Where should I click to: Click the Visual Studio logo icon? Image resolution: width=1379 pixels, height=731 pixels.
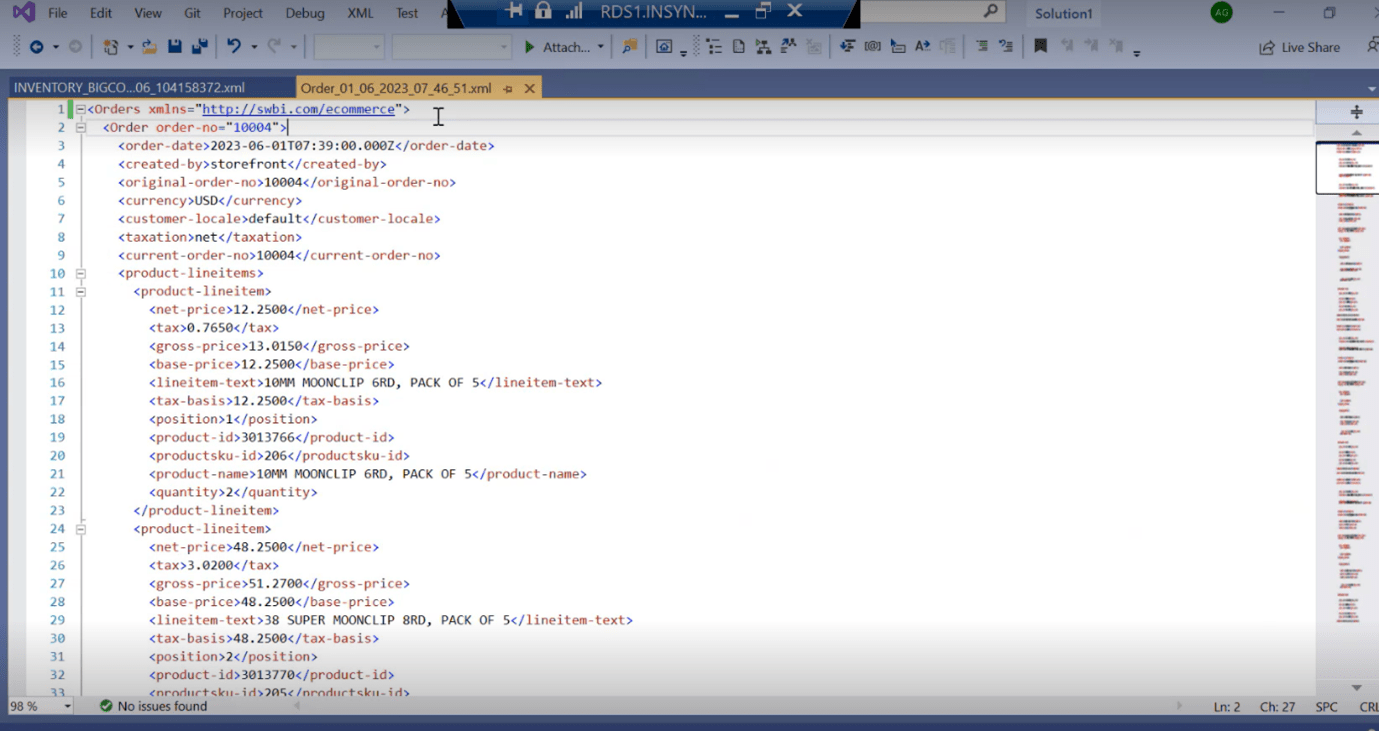(x=23, y=13)
